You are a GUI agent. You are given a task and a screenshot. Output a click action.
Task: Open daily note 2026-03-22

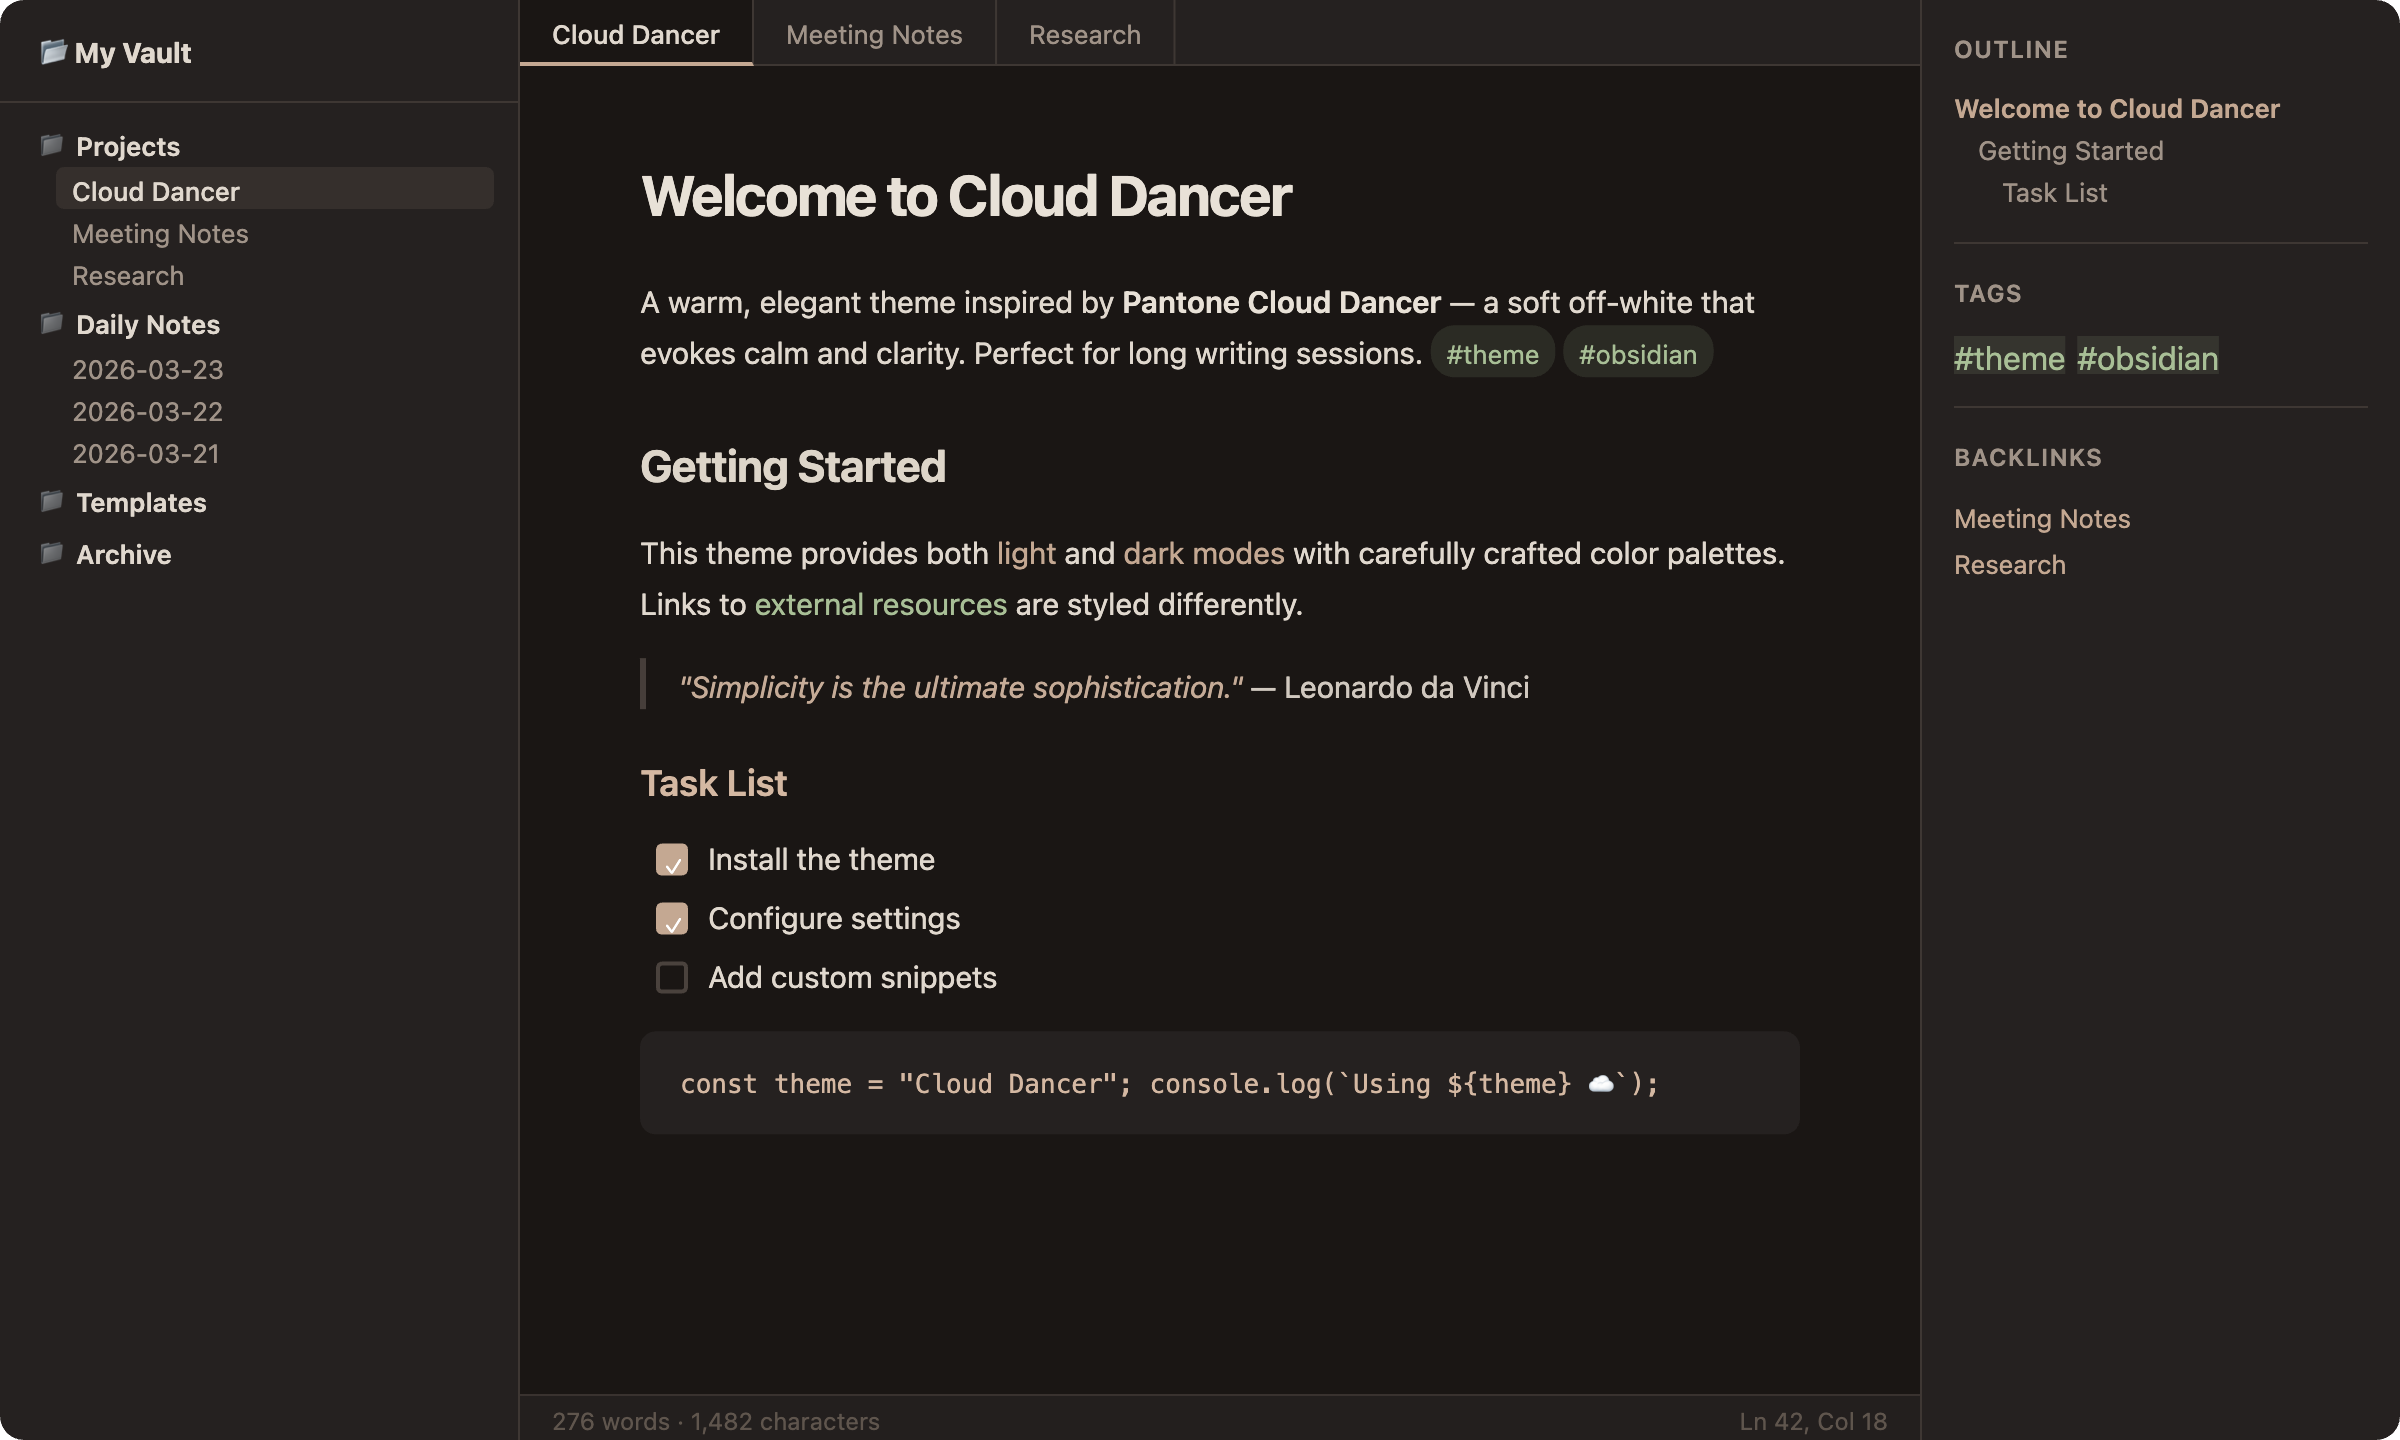pyautogui.click(x=148, y=412)
